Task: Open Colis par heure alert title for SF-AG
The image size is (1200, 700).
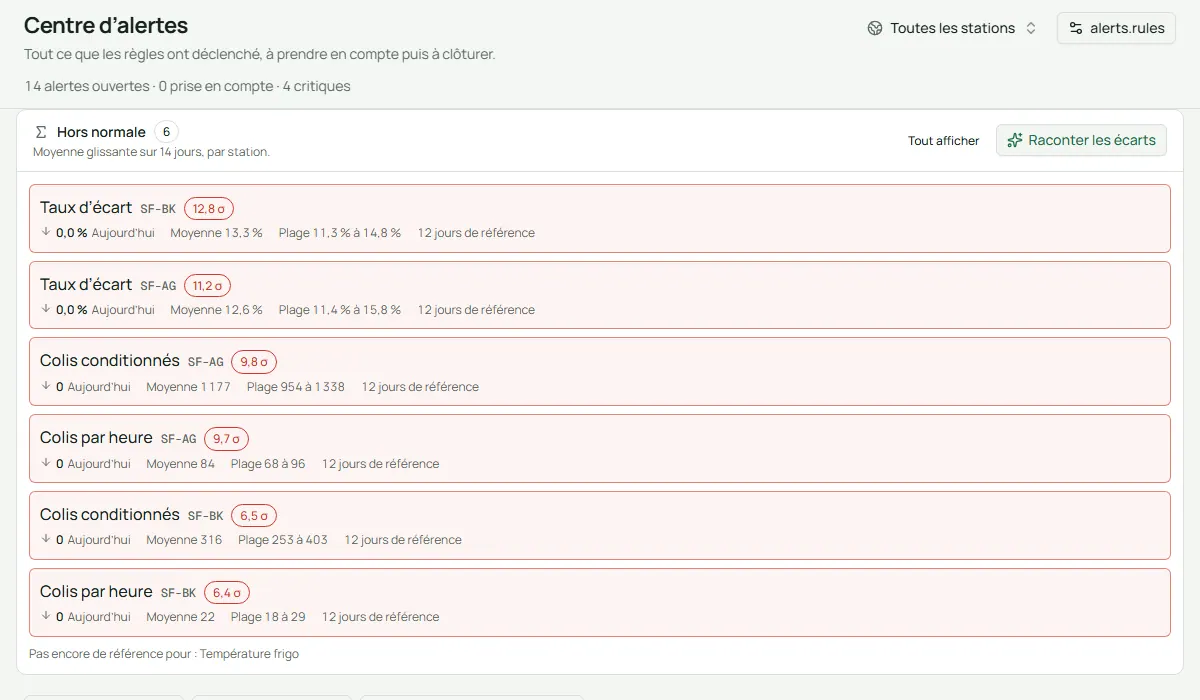Action: tap(96, 437)
